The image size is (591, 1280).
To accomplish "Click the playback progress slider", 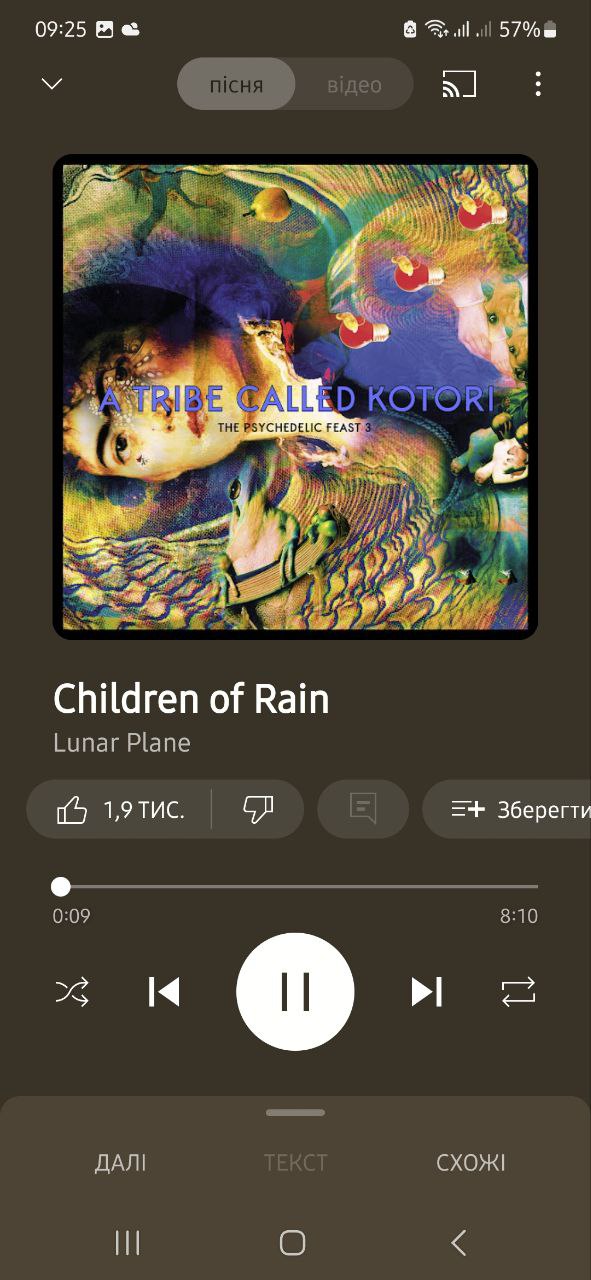I will [x=295, y=886].
